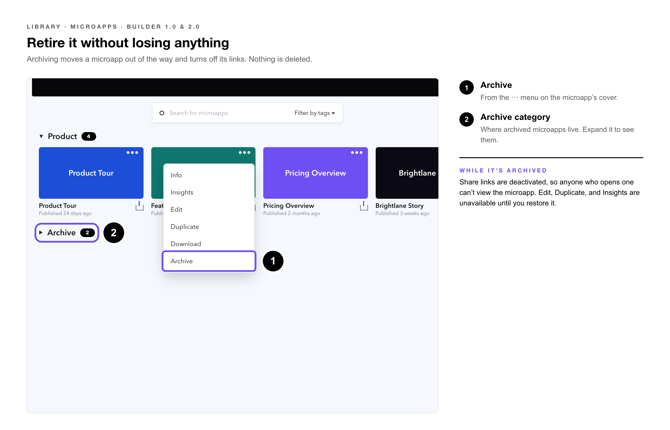Image resolution: width=670 pixels, height=430 pixels.
Task: Click the search magnifier icon
Action: coord(162,113)
